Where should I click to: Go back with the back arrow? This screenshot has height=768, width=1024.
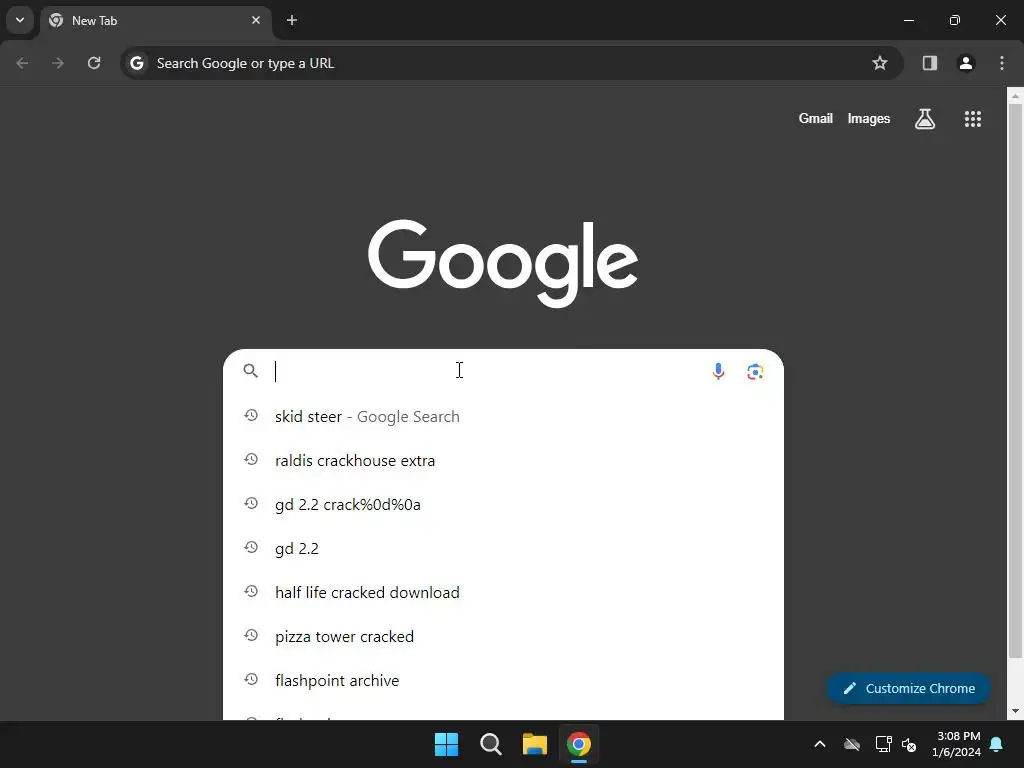22,63
